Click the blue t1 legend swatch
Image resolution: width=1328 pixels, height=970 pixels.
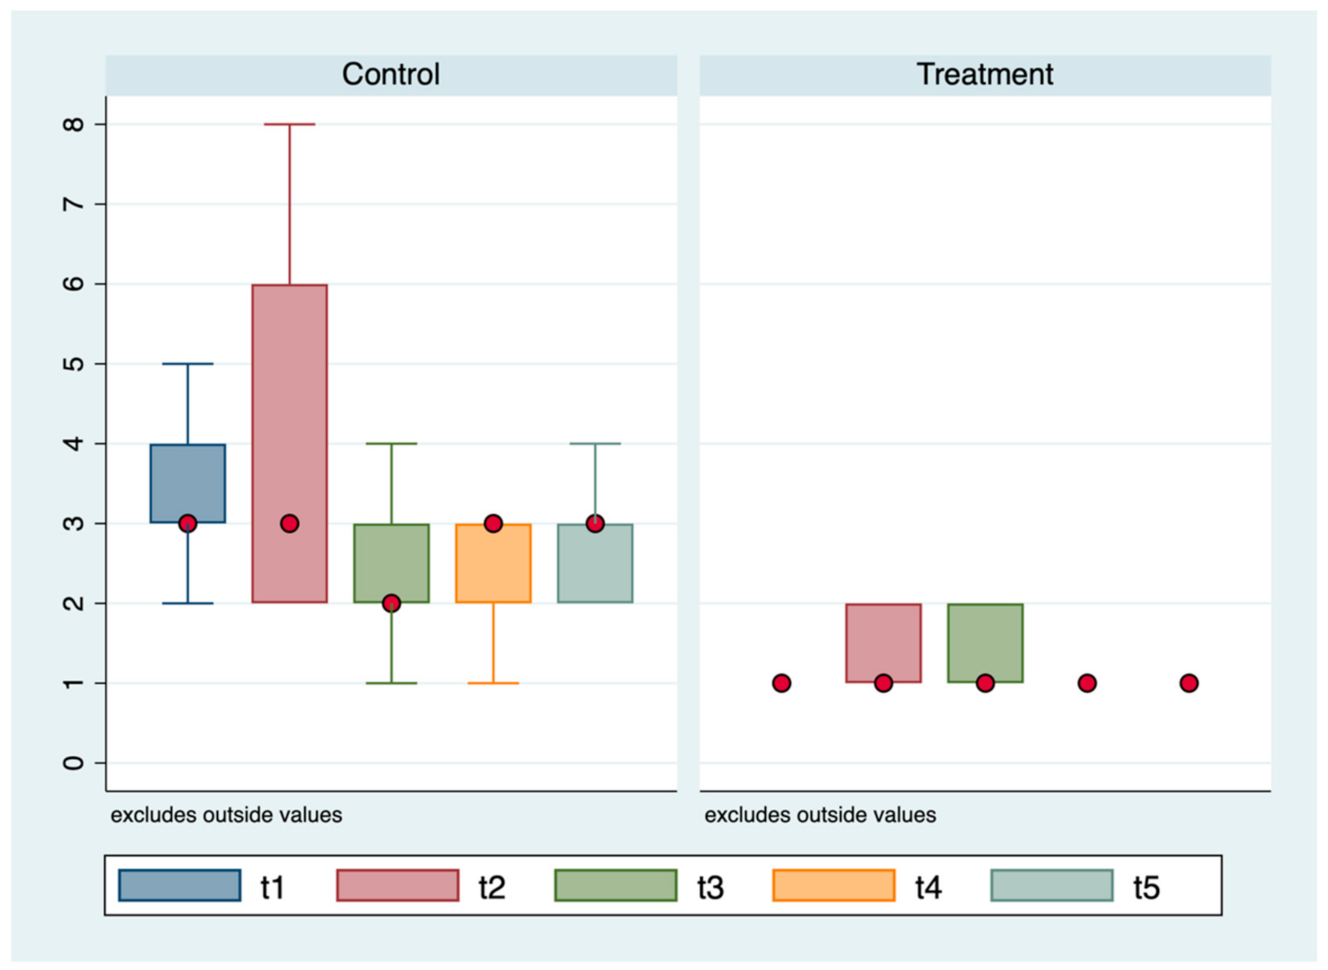click(180, 886)
